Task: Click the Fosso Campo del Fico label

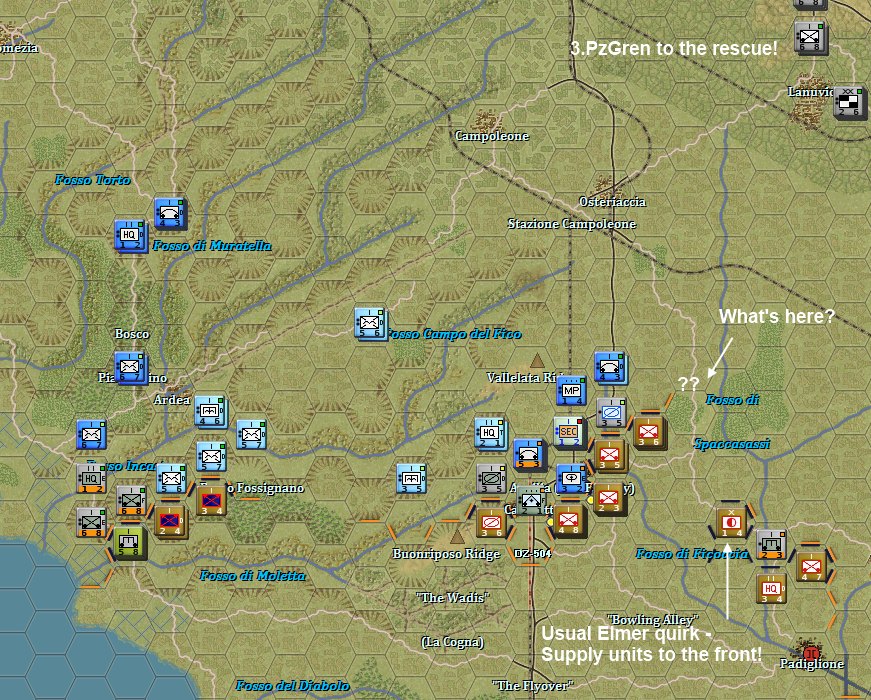Action: (x=454, y=334)
